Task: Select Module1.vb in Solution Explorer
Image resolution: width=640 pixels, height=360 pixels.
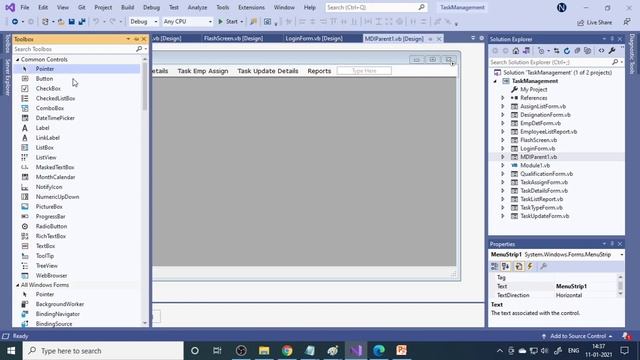Action: pos(535,165)
